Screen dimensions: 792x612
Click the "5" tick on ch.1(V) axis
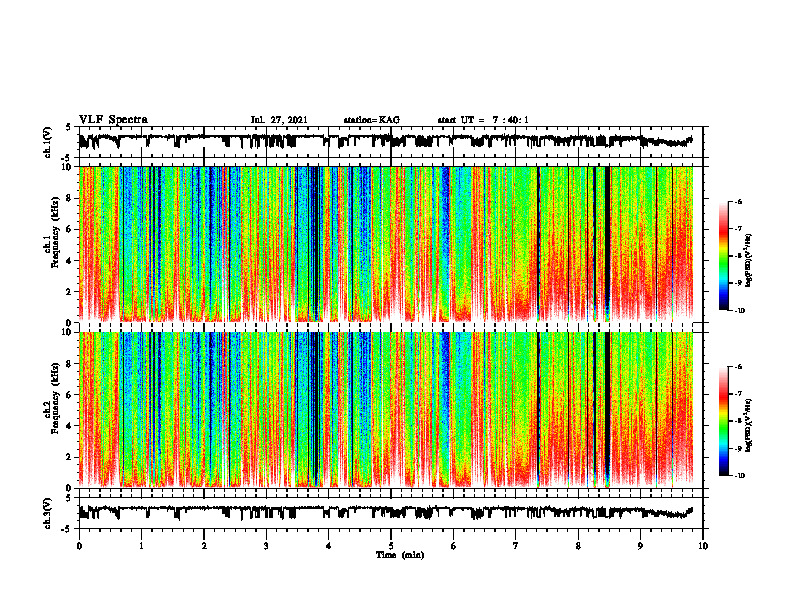[69, 128]
